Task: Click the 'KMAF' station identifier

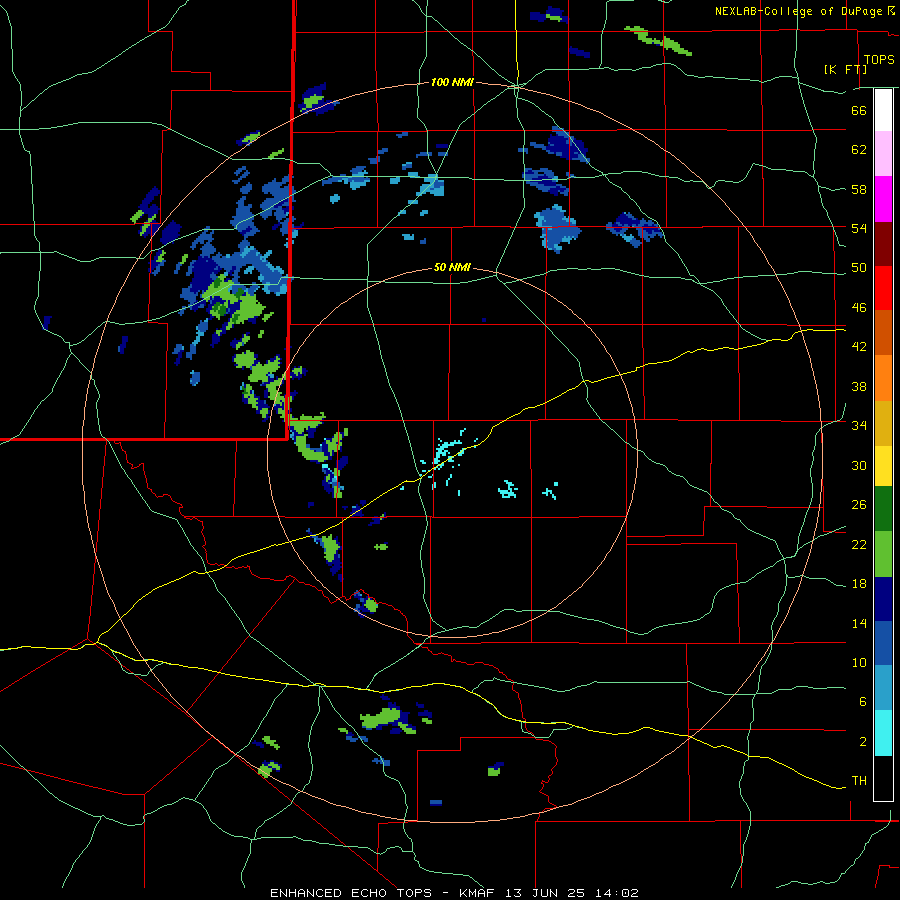Action: (479, 893)
